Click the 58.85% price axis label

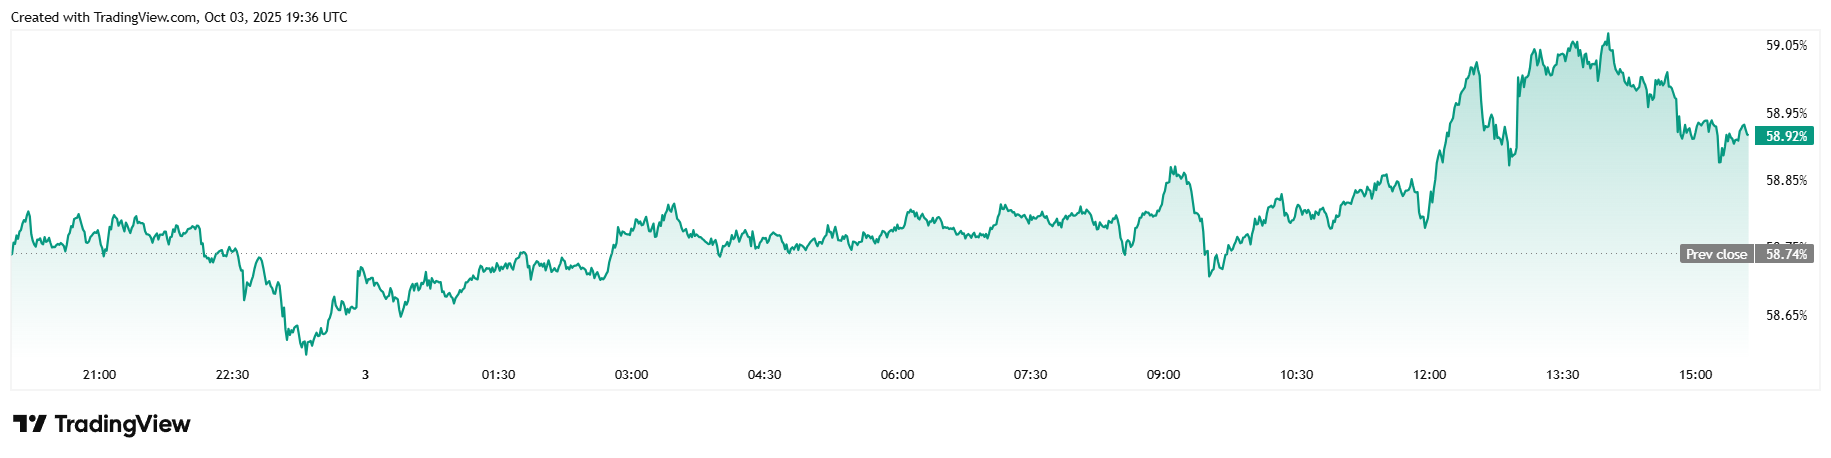pyautogui.click(x=1786, y=180)
